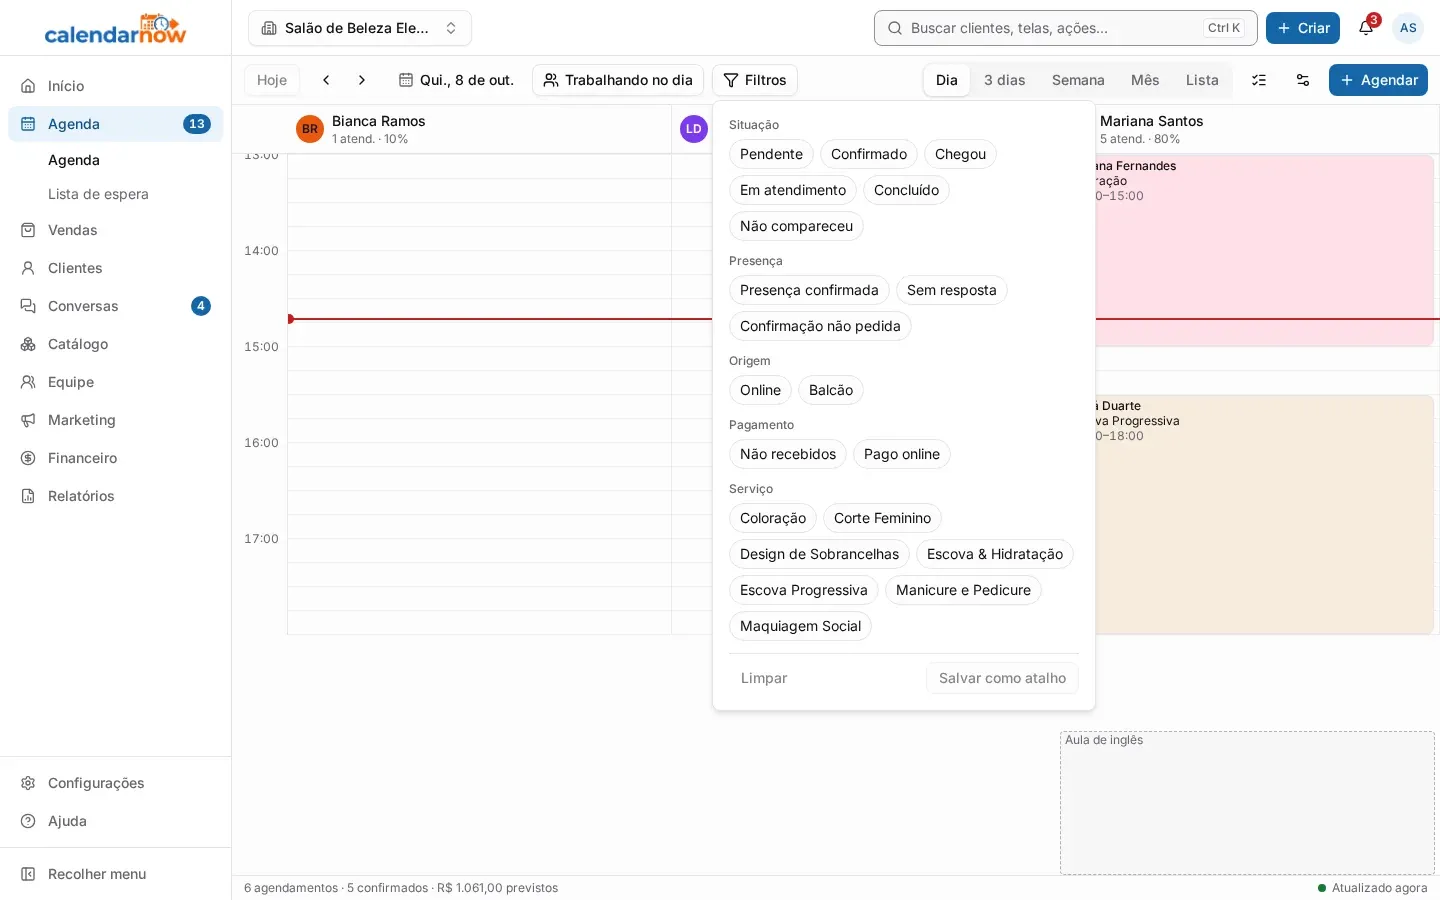Go to previous day arrow
This screenshot has height=900, width=1440.
[326, 80]
